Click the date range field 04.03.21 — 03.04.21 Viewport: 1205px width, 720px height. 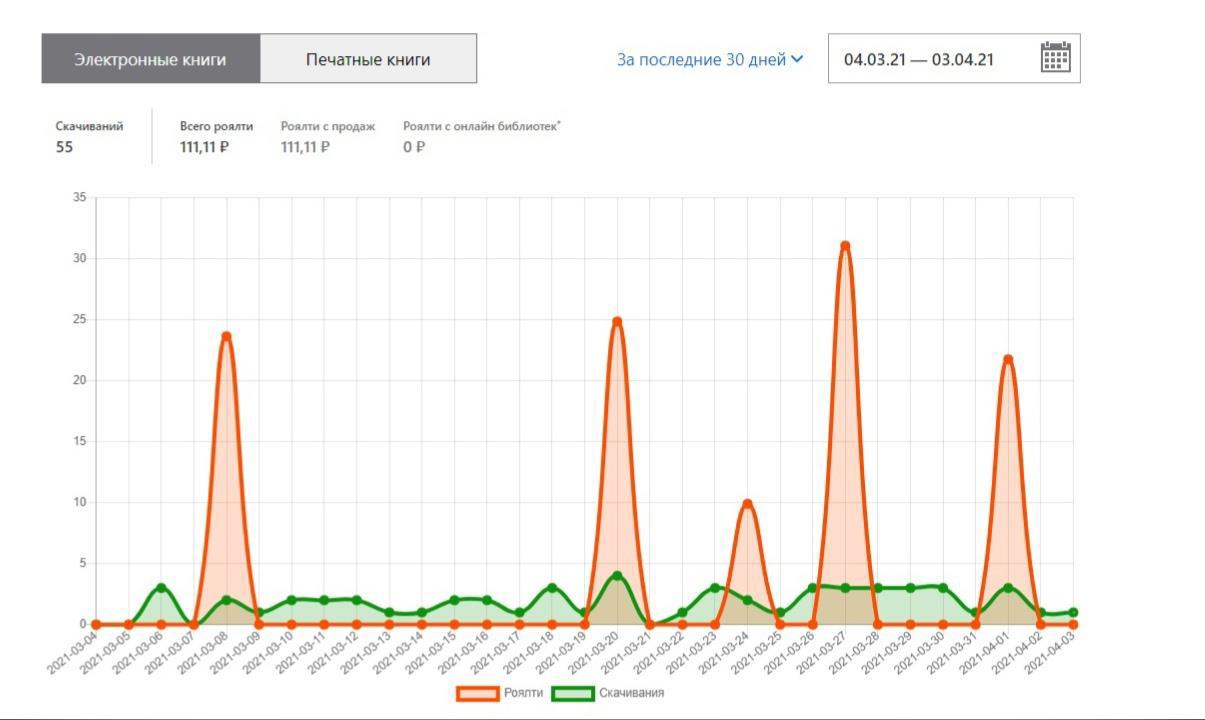pyautogui.click(x=919, y=59)
